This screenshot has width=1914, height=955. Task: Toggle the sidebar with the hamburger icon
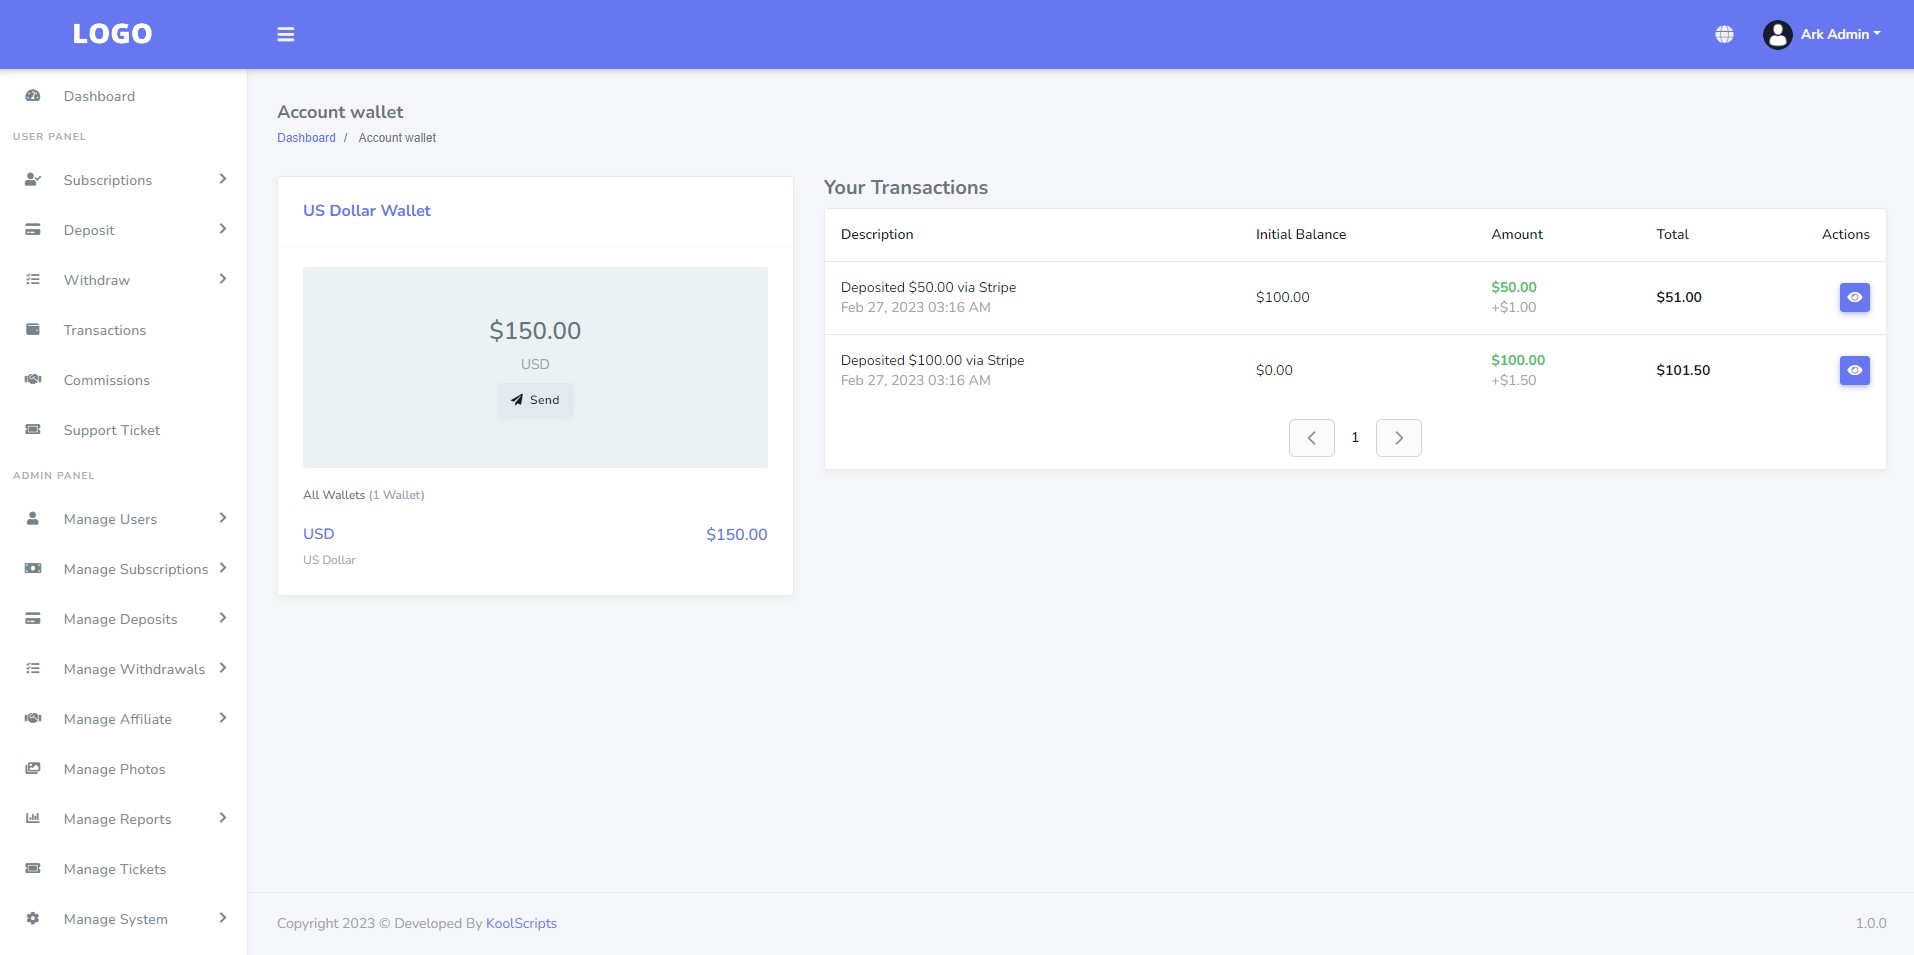click(x=286, y=34)
